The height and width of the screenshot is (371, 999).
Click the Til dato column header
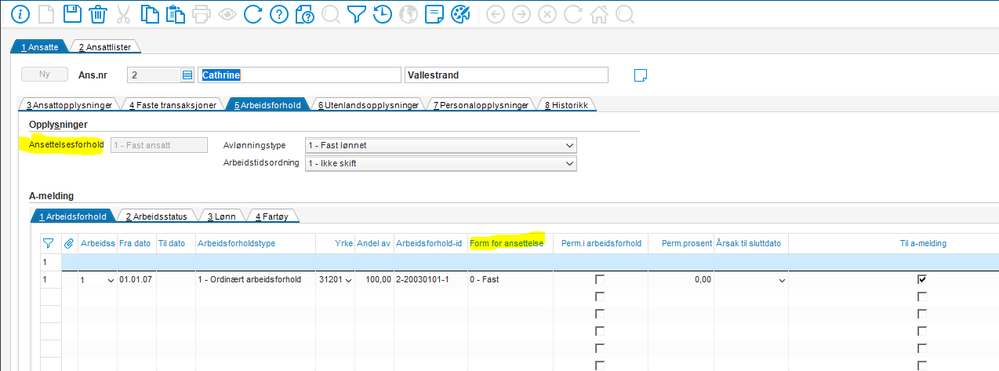(x=176, y=244)
